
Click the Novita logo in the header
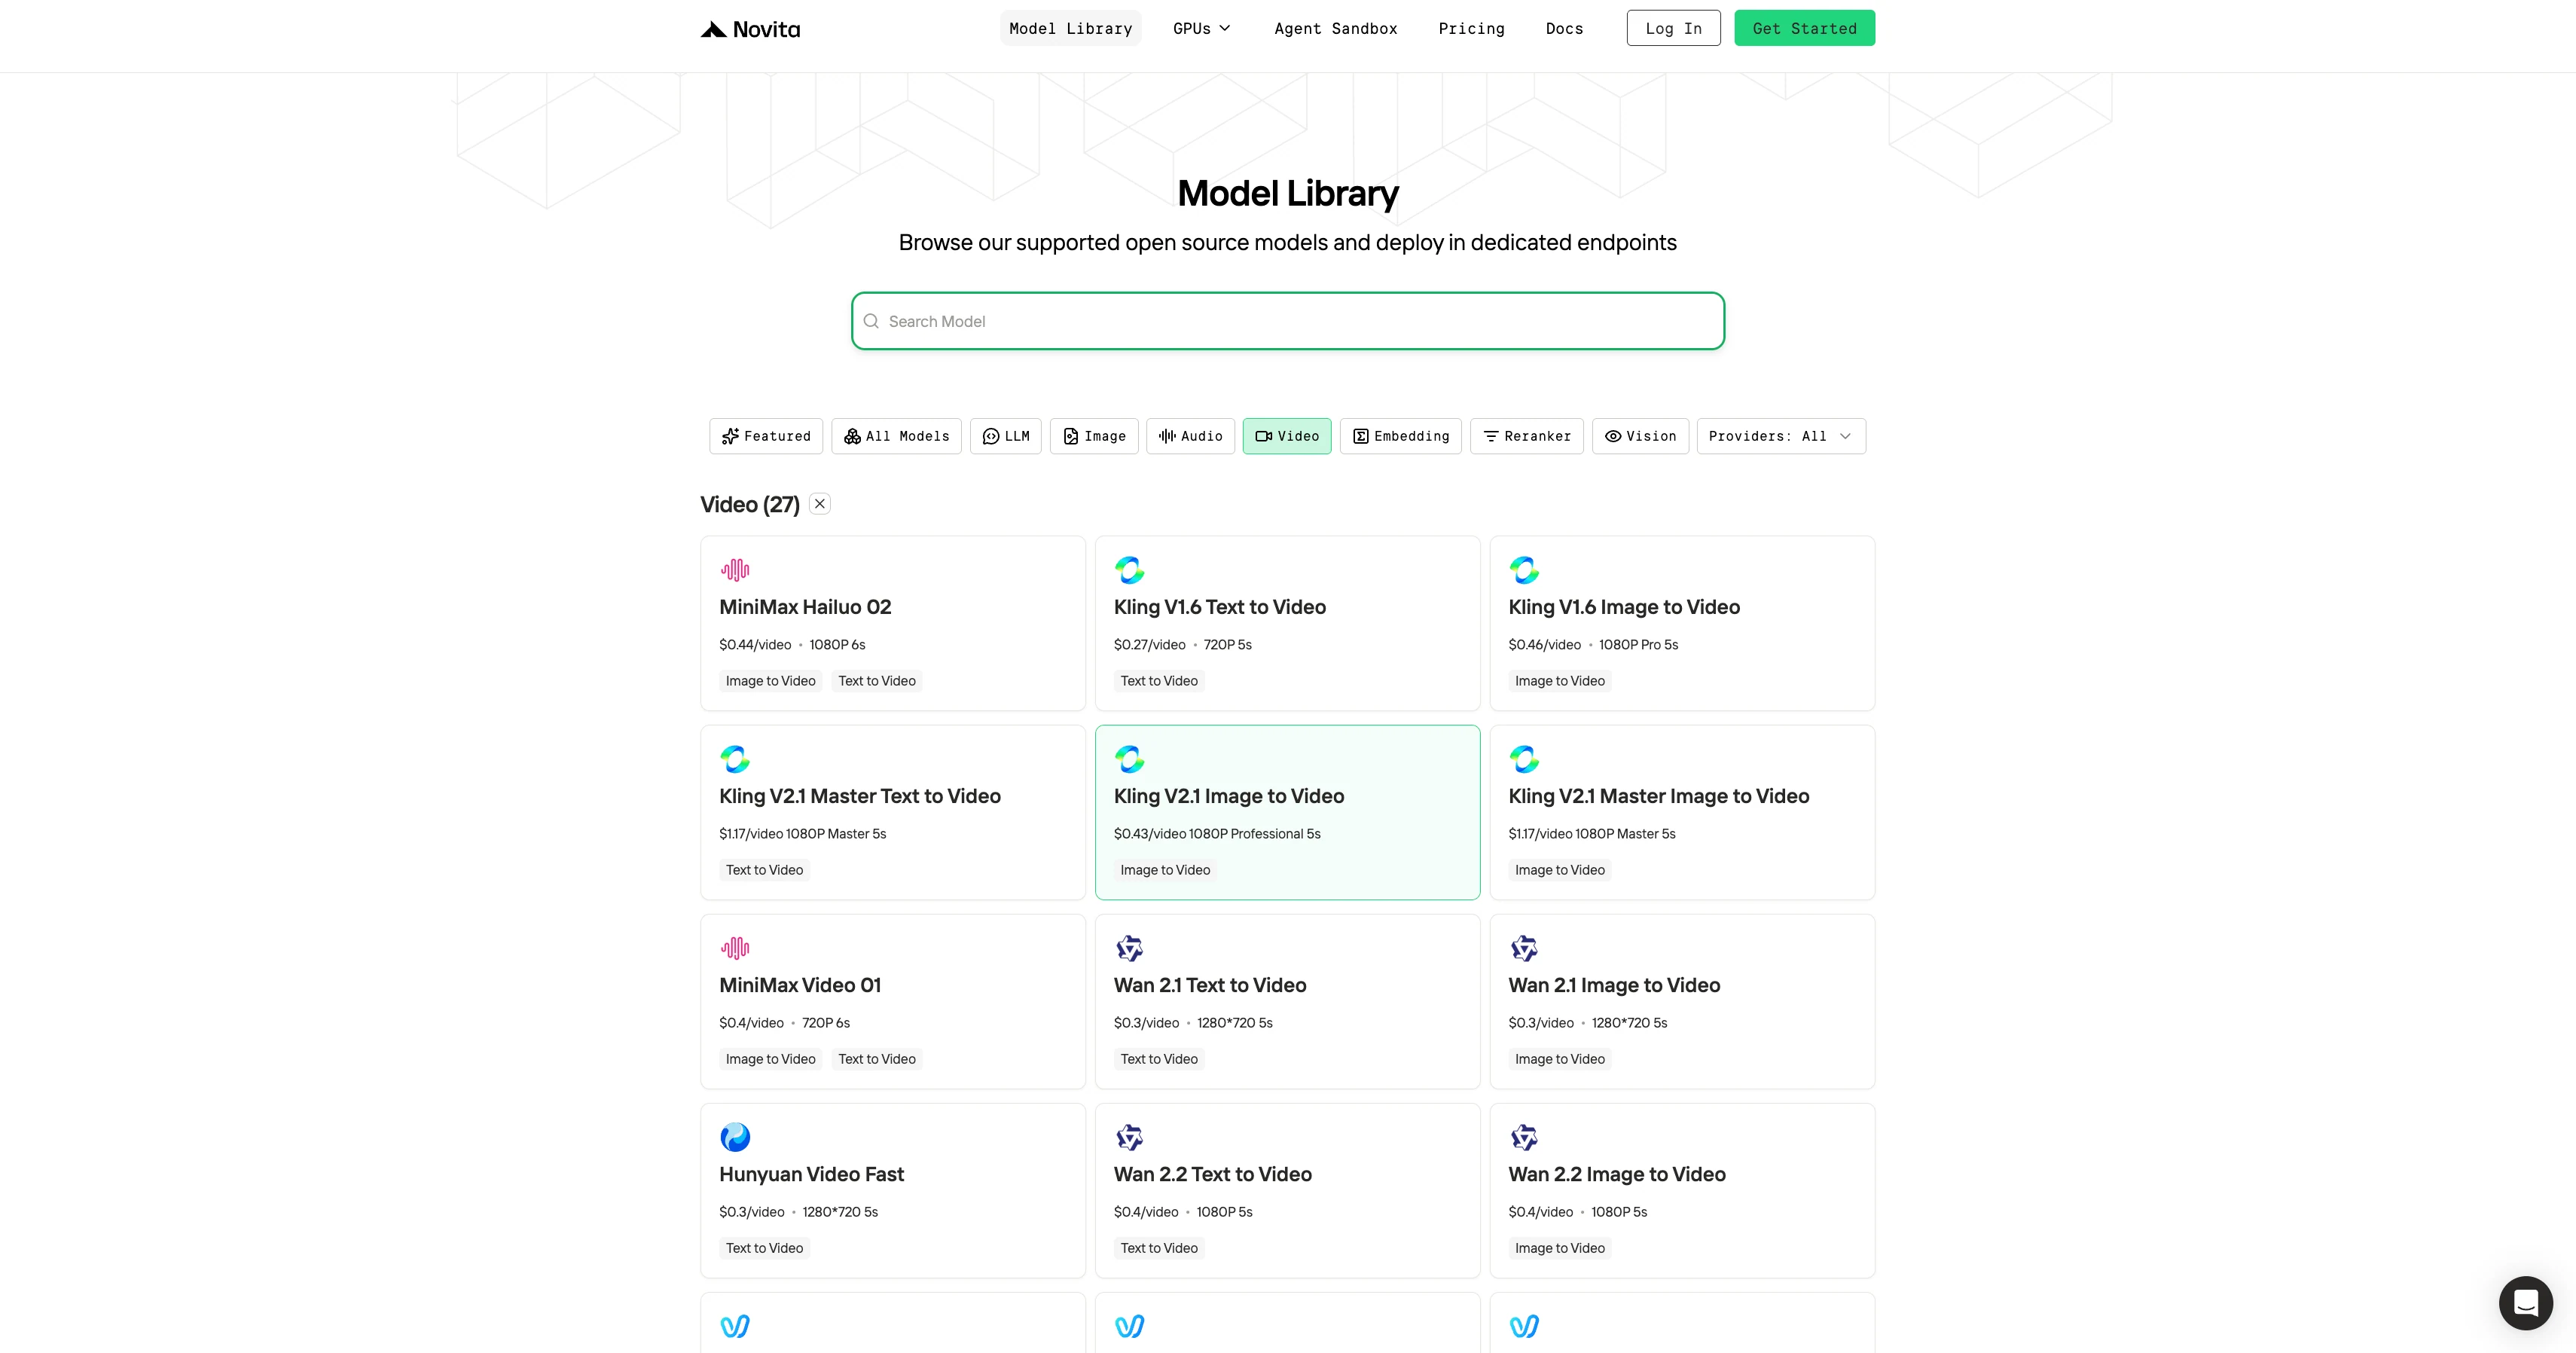[x=750, y=29]
